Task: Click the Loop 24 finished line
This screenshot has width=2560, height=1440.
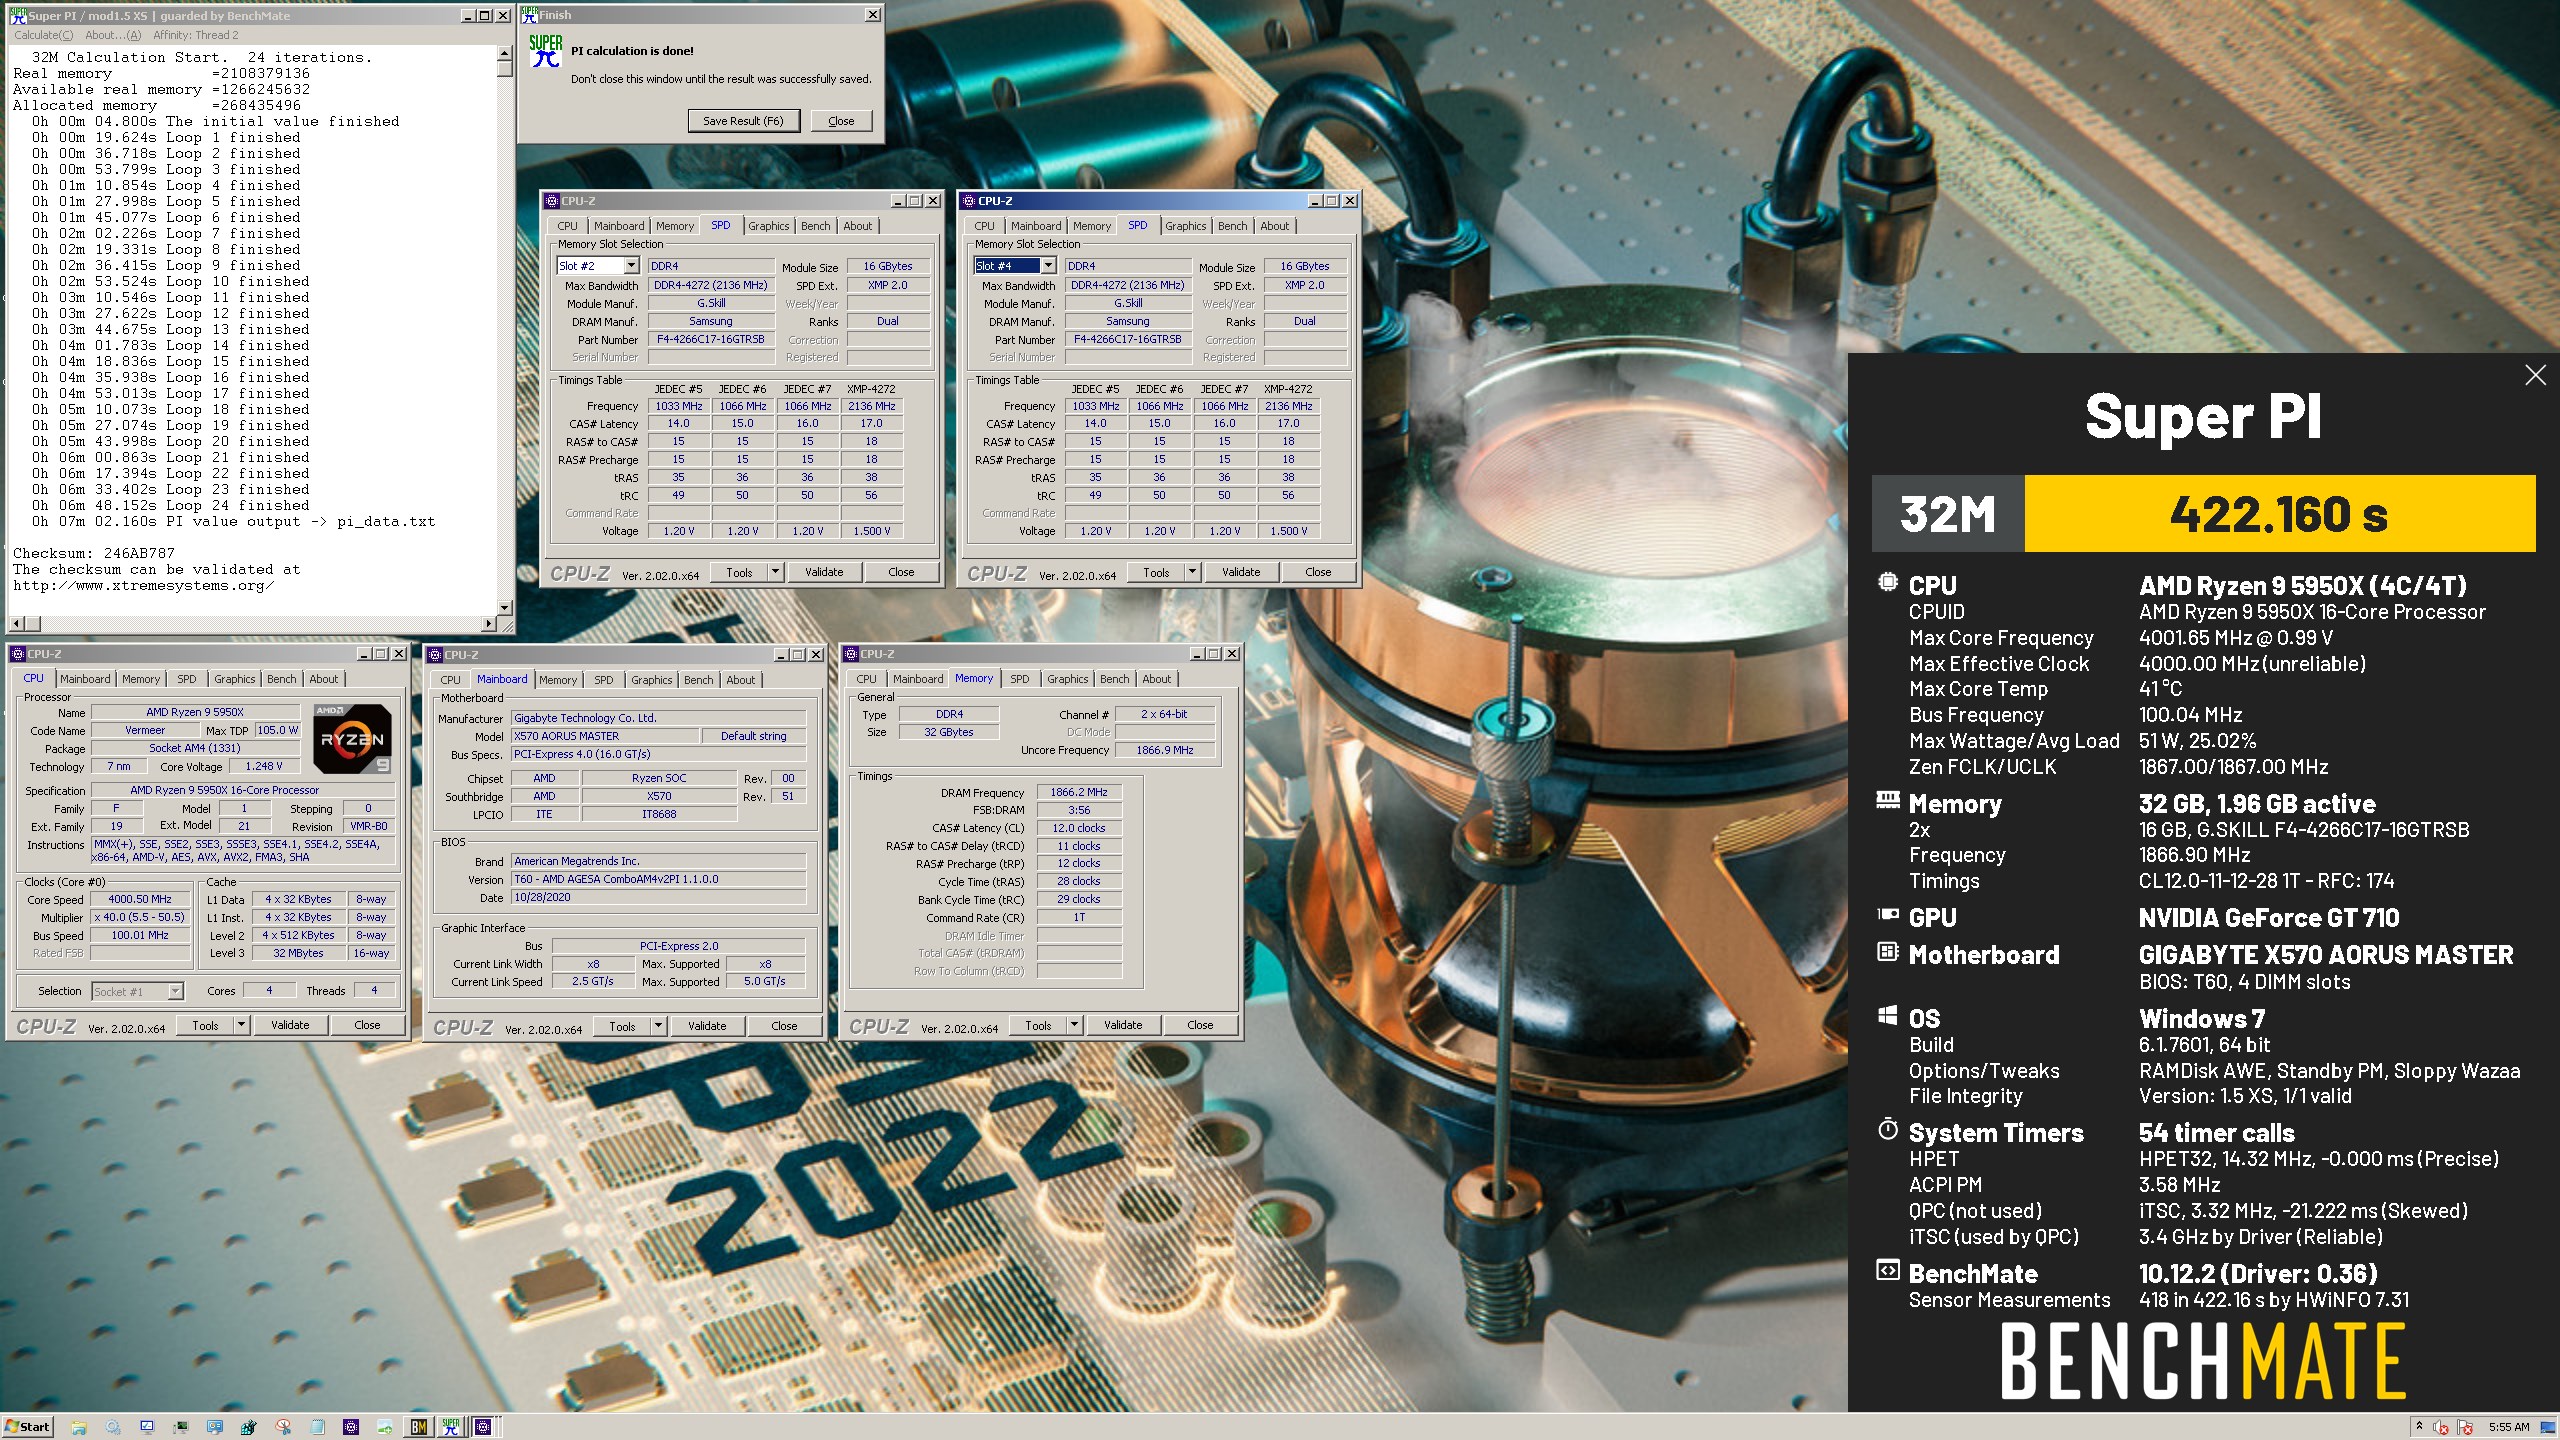Action: click(x=170, y=505)
